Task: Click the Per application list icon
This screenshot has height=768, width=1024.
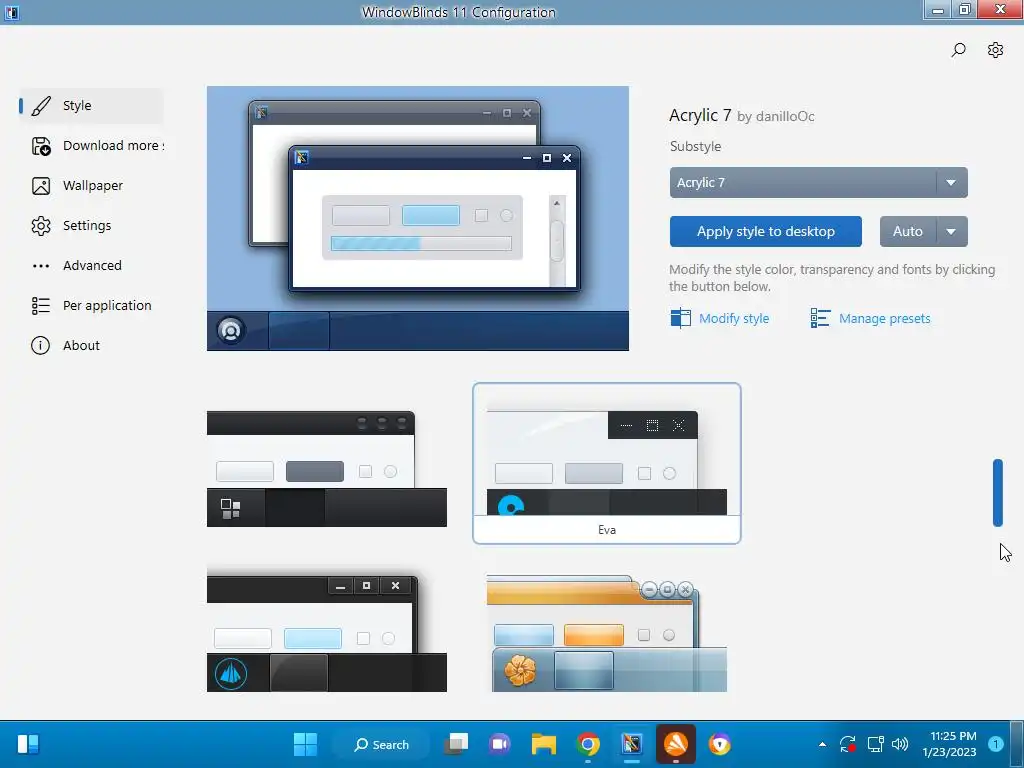Action: (x=41, y=306)
